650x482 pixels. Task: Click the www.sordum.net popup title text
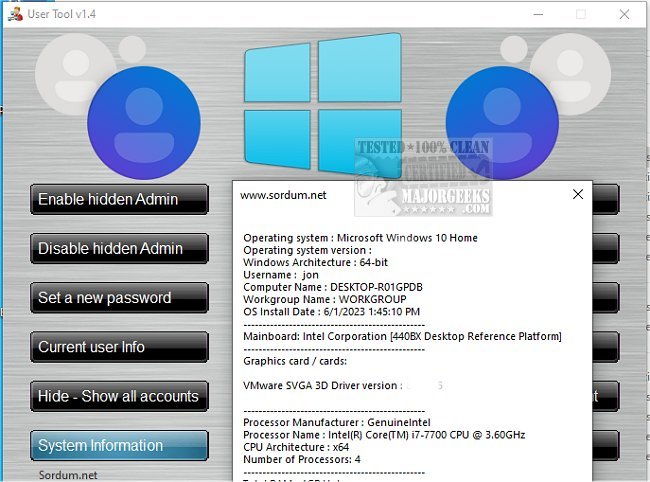tap(283, 195)
